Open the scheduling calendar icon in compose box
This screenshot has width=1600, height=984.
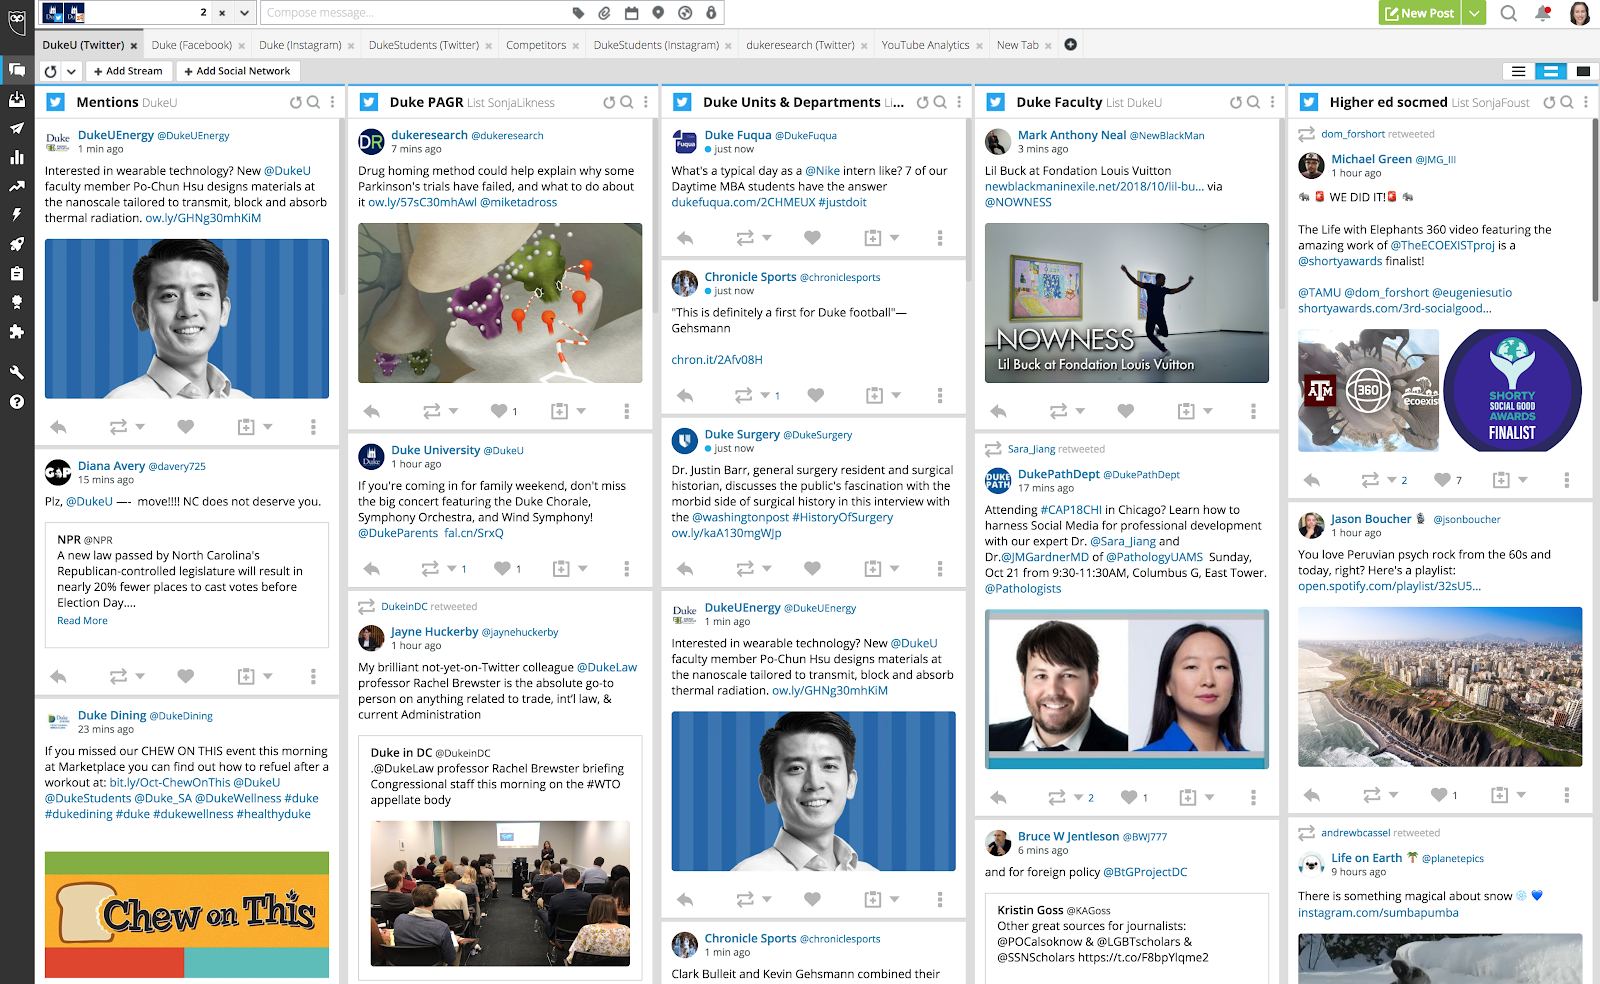(631, 13)
